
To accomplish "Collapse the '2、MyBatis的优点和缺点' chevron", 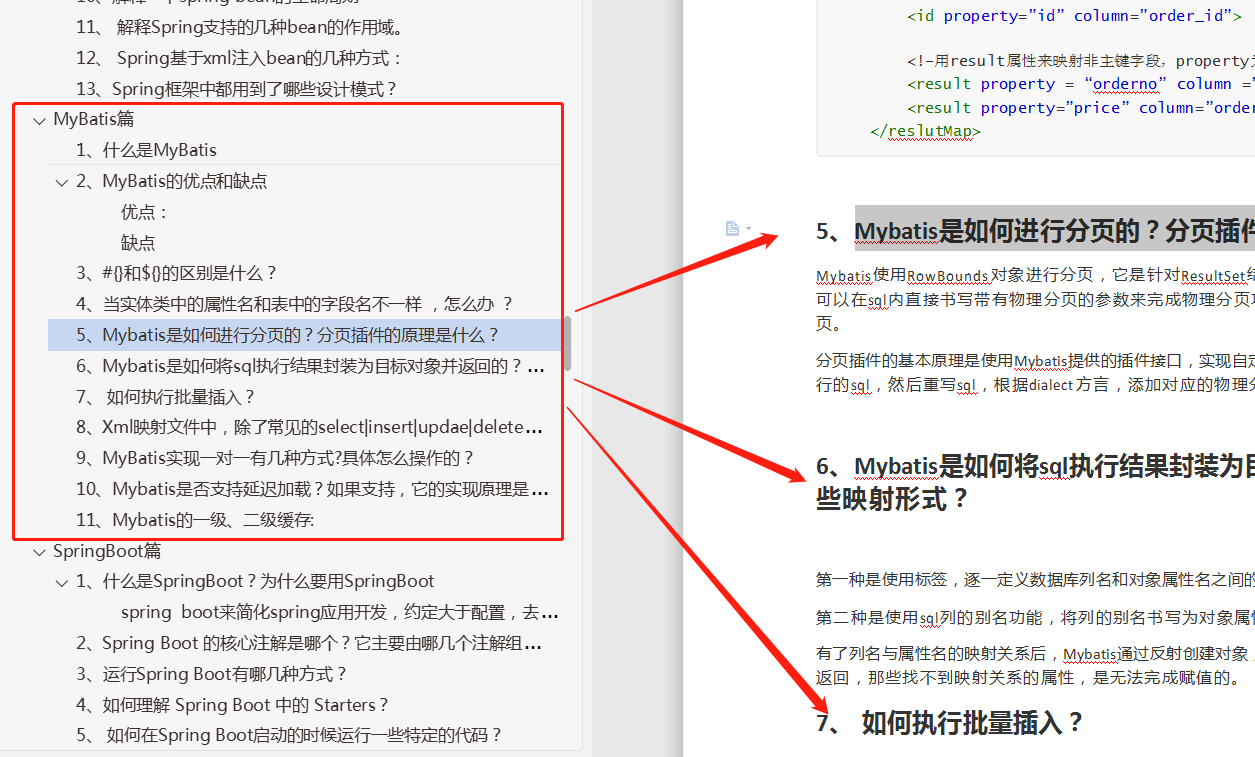I will point(62,182).
